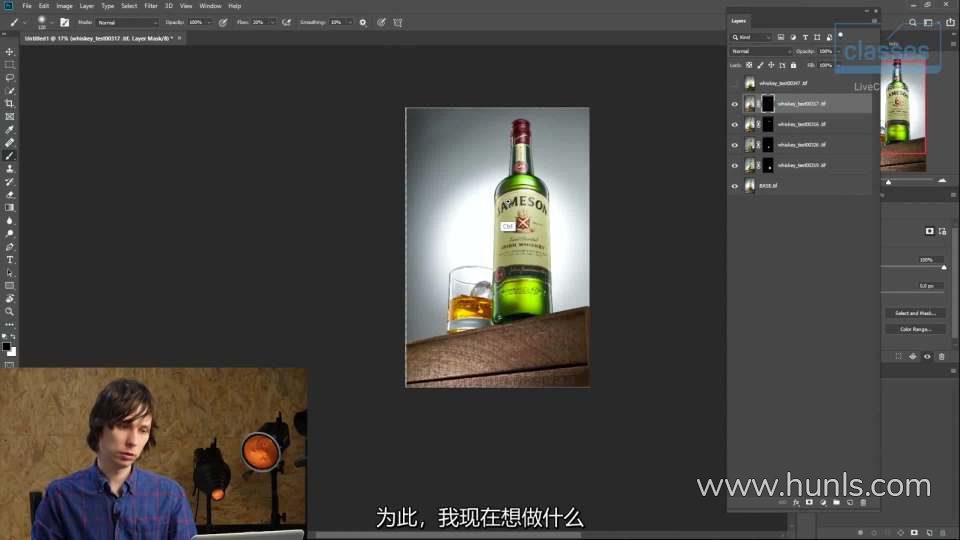This screenshot has height=540, width=960.
Task: Click the foreground color swatch
Action: pyautogui.click(x=7, y=347)
